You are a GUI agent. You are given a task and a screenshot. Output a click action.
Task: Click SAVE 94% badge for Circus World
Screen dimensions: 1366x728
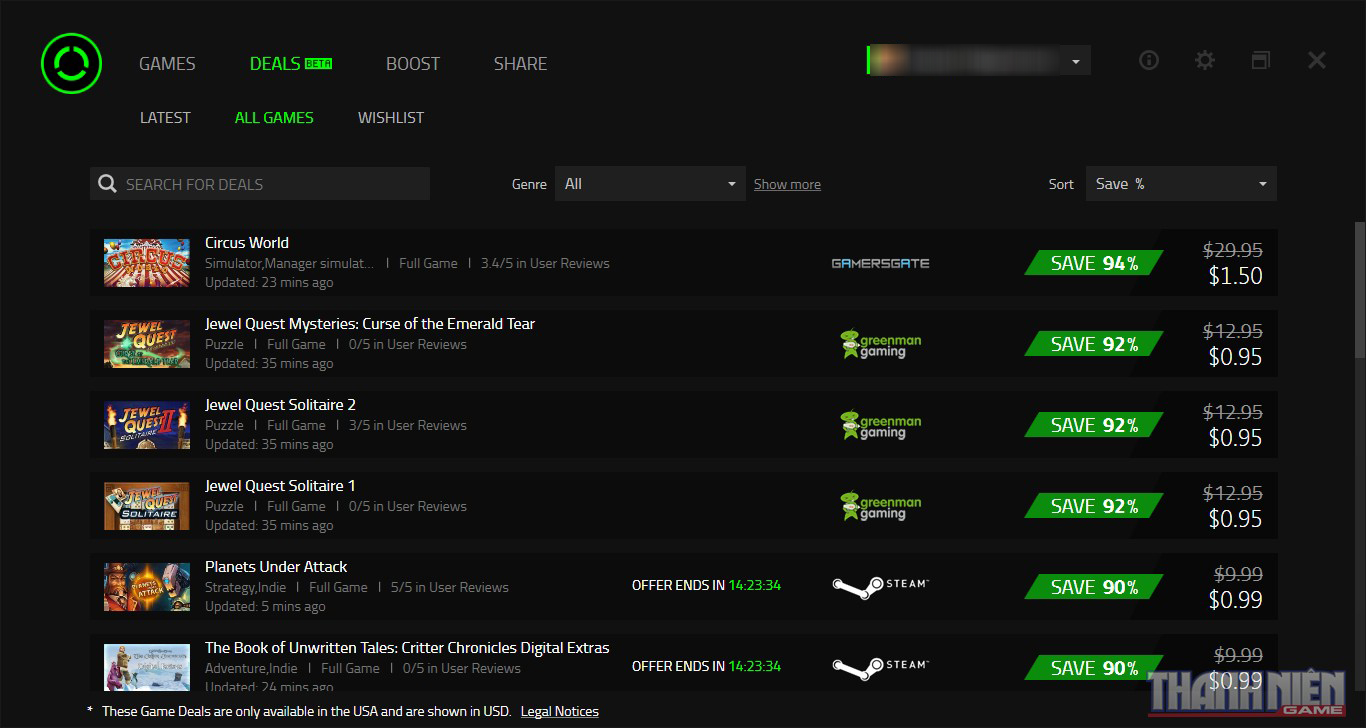click(x=1094, y=263)
